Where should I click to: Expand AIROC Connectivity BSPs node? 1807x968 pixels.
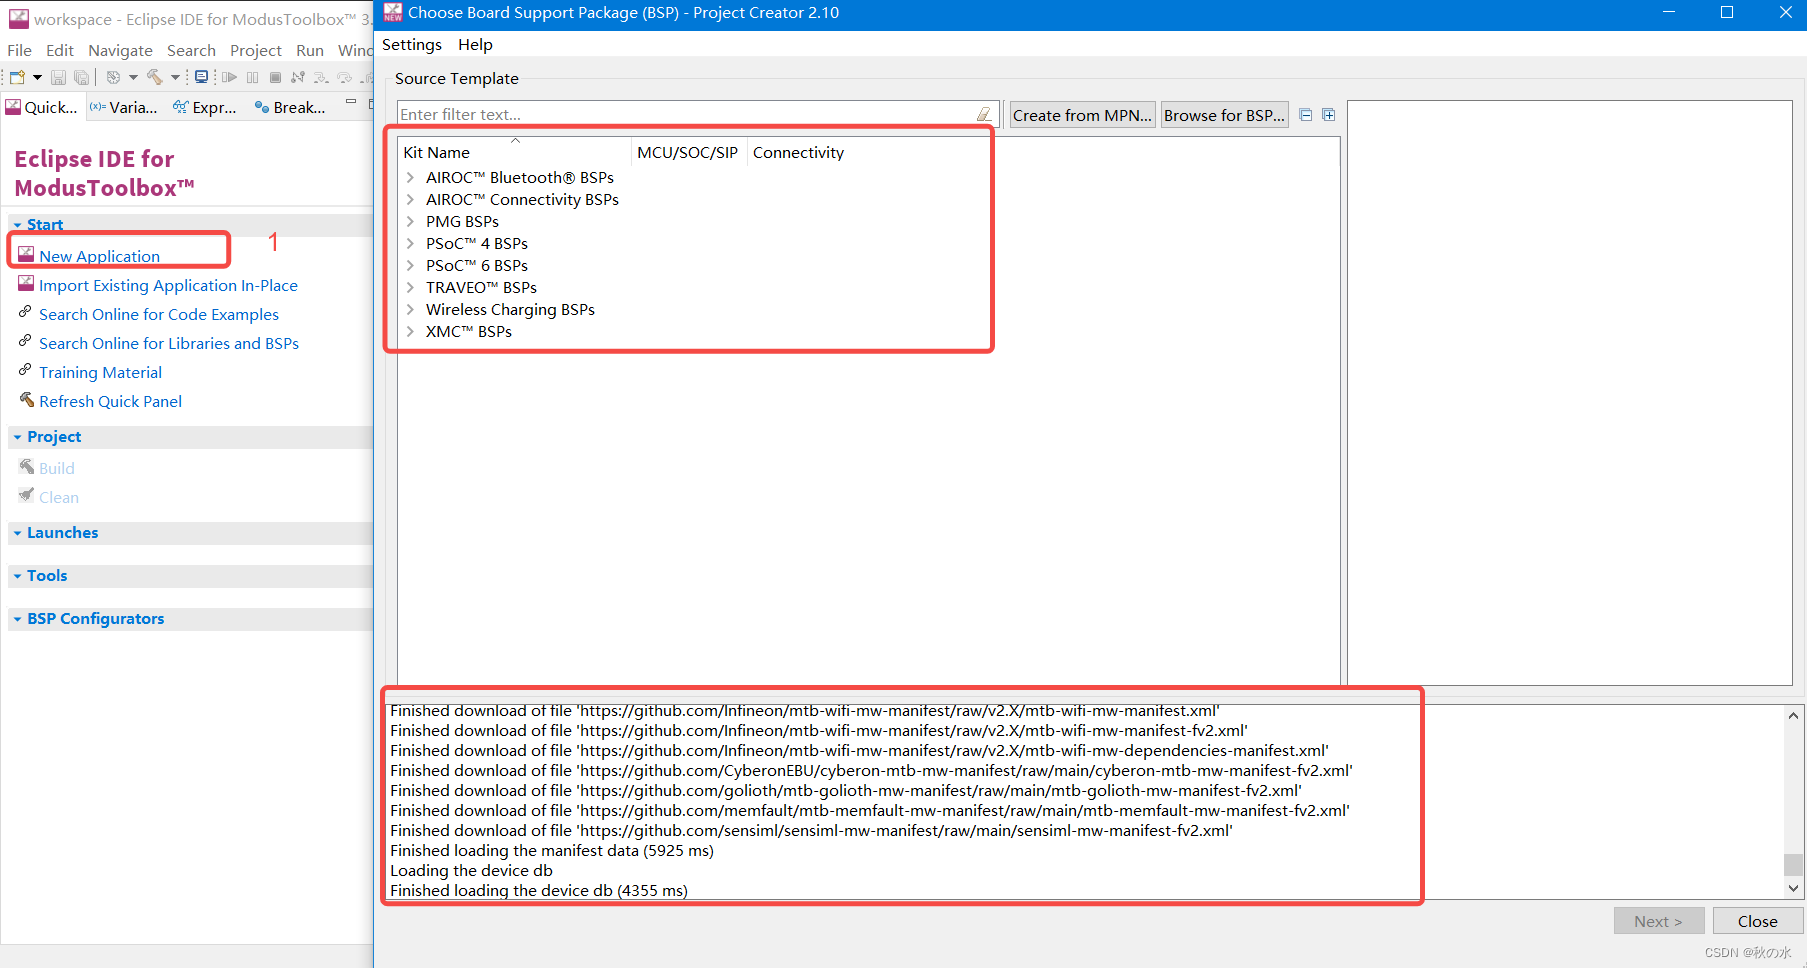click(x=410, y=199)
